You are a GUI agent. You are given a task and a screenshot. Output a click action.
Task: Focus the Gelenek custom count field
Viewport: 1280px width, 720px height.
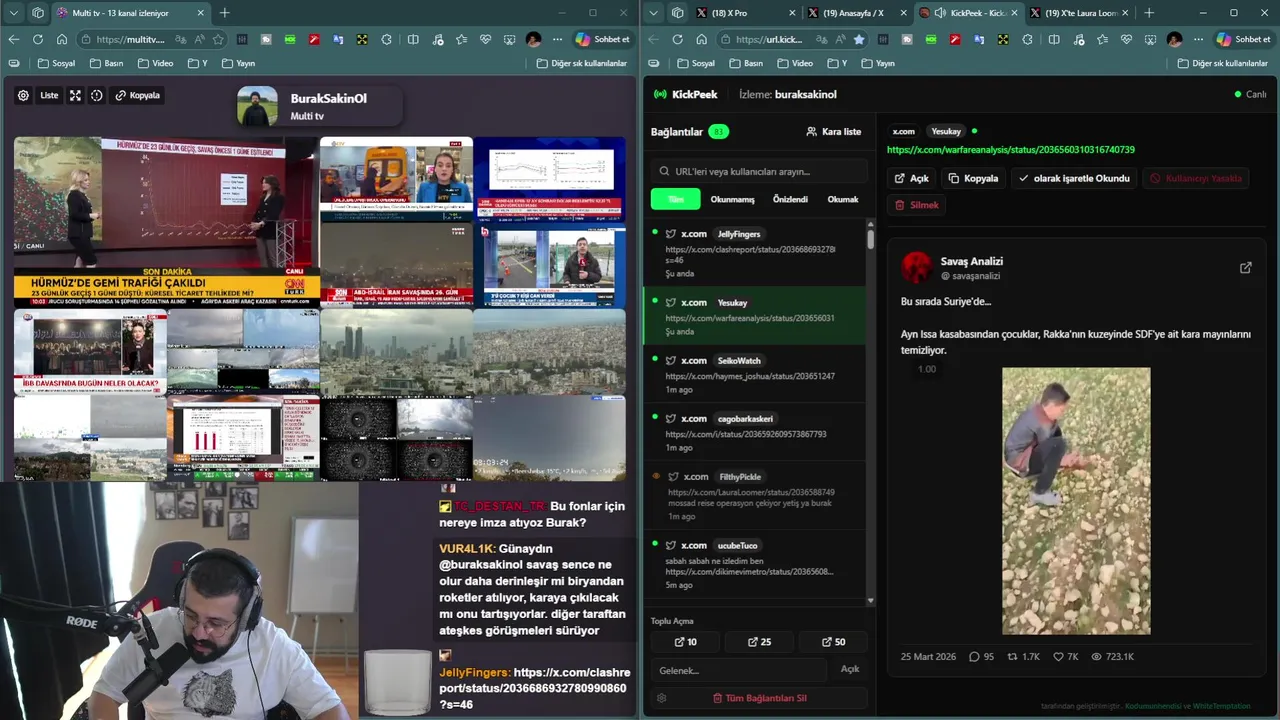(739, 669)
